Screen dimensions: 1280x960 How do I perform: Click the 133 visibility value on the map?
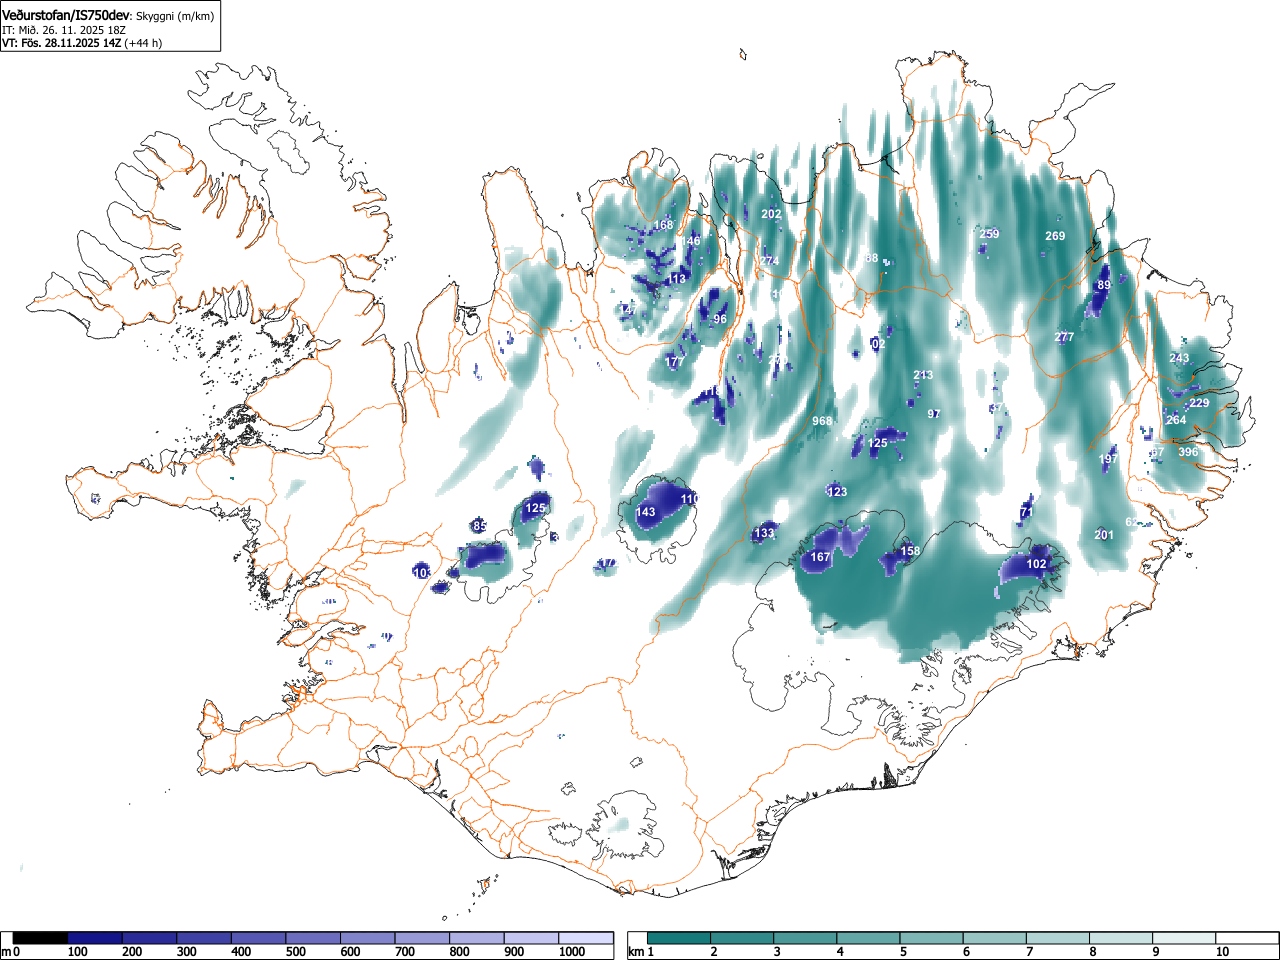(x=764, y=533)
